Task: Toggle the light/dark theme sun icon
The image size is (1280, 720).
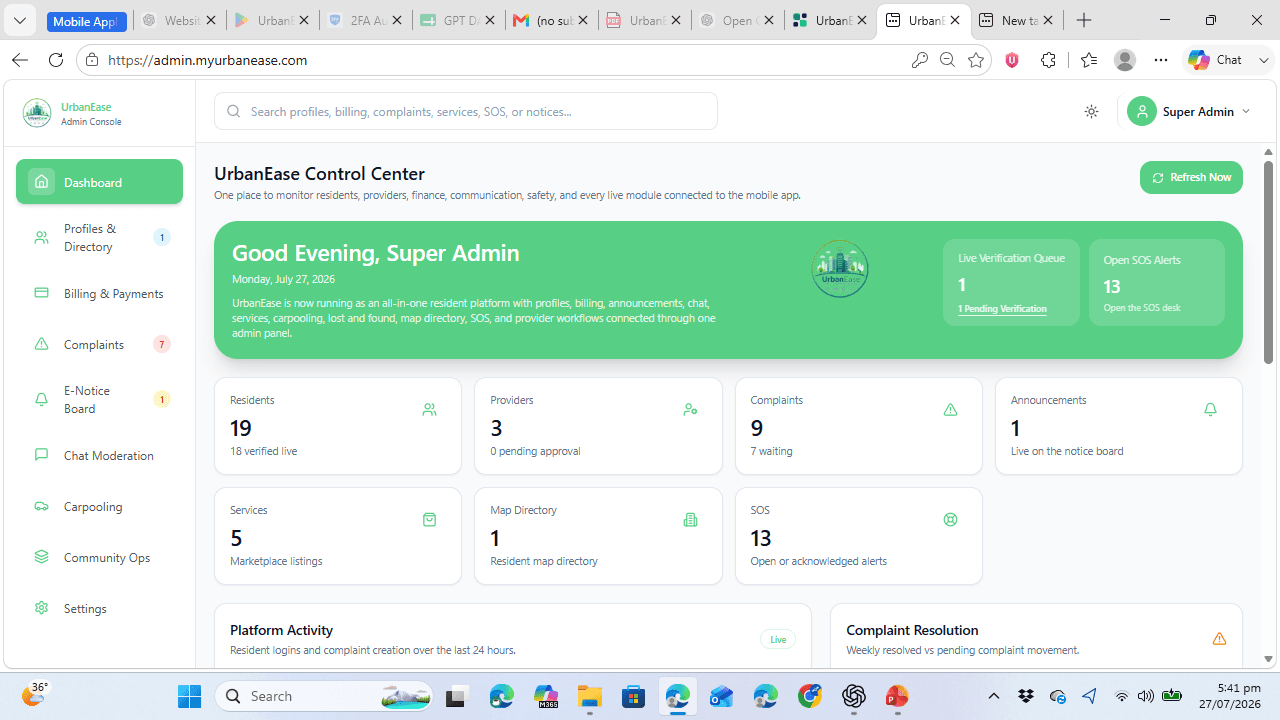Action: point(1091,112)
